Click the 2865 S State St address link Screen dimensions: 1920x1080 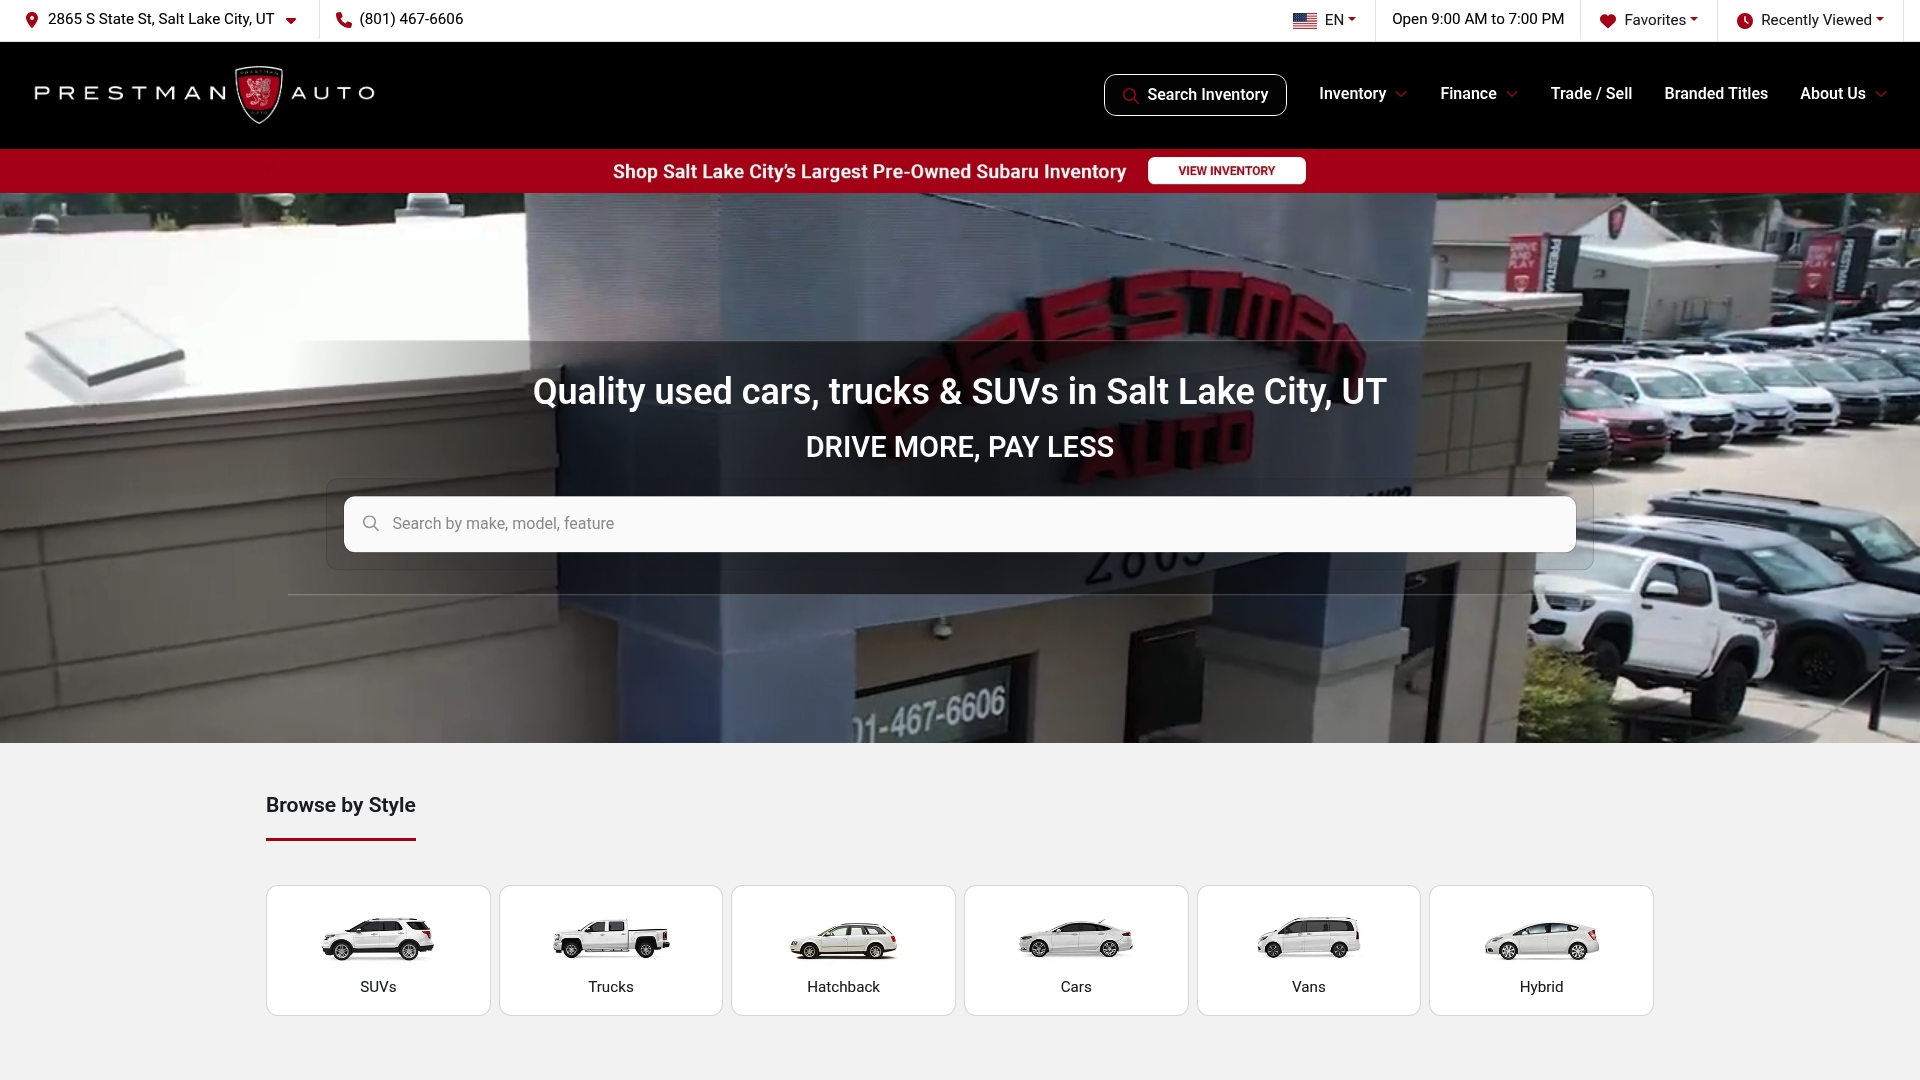[161, 20]
